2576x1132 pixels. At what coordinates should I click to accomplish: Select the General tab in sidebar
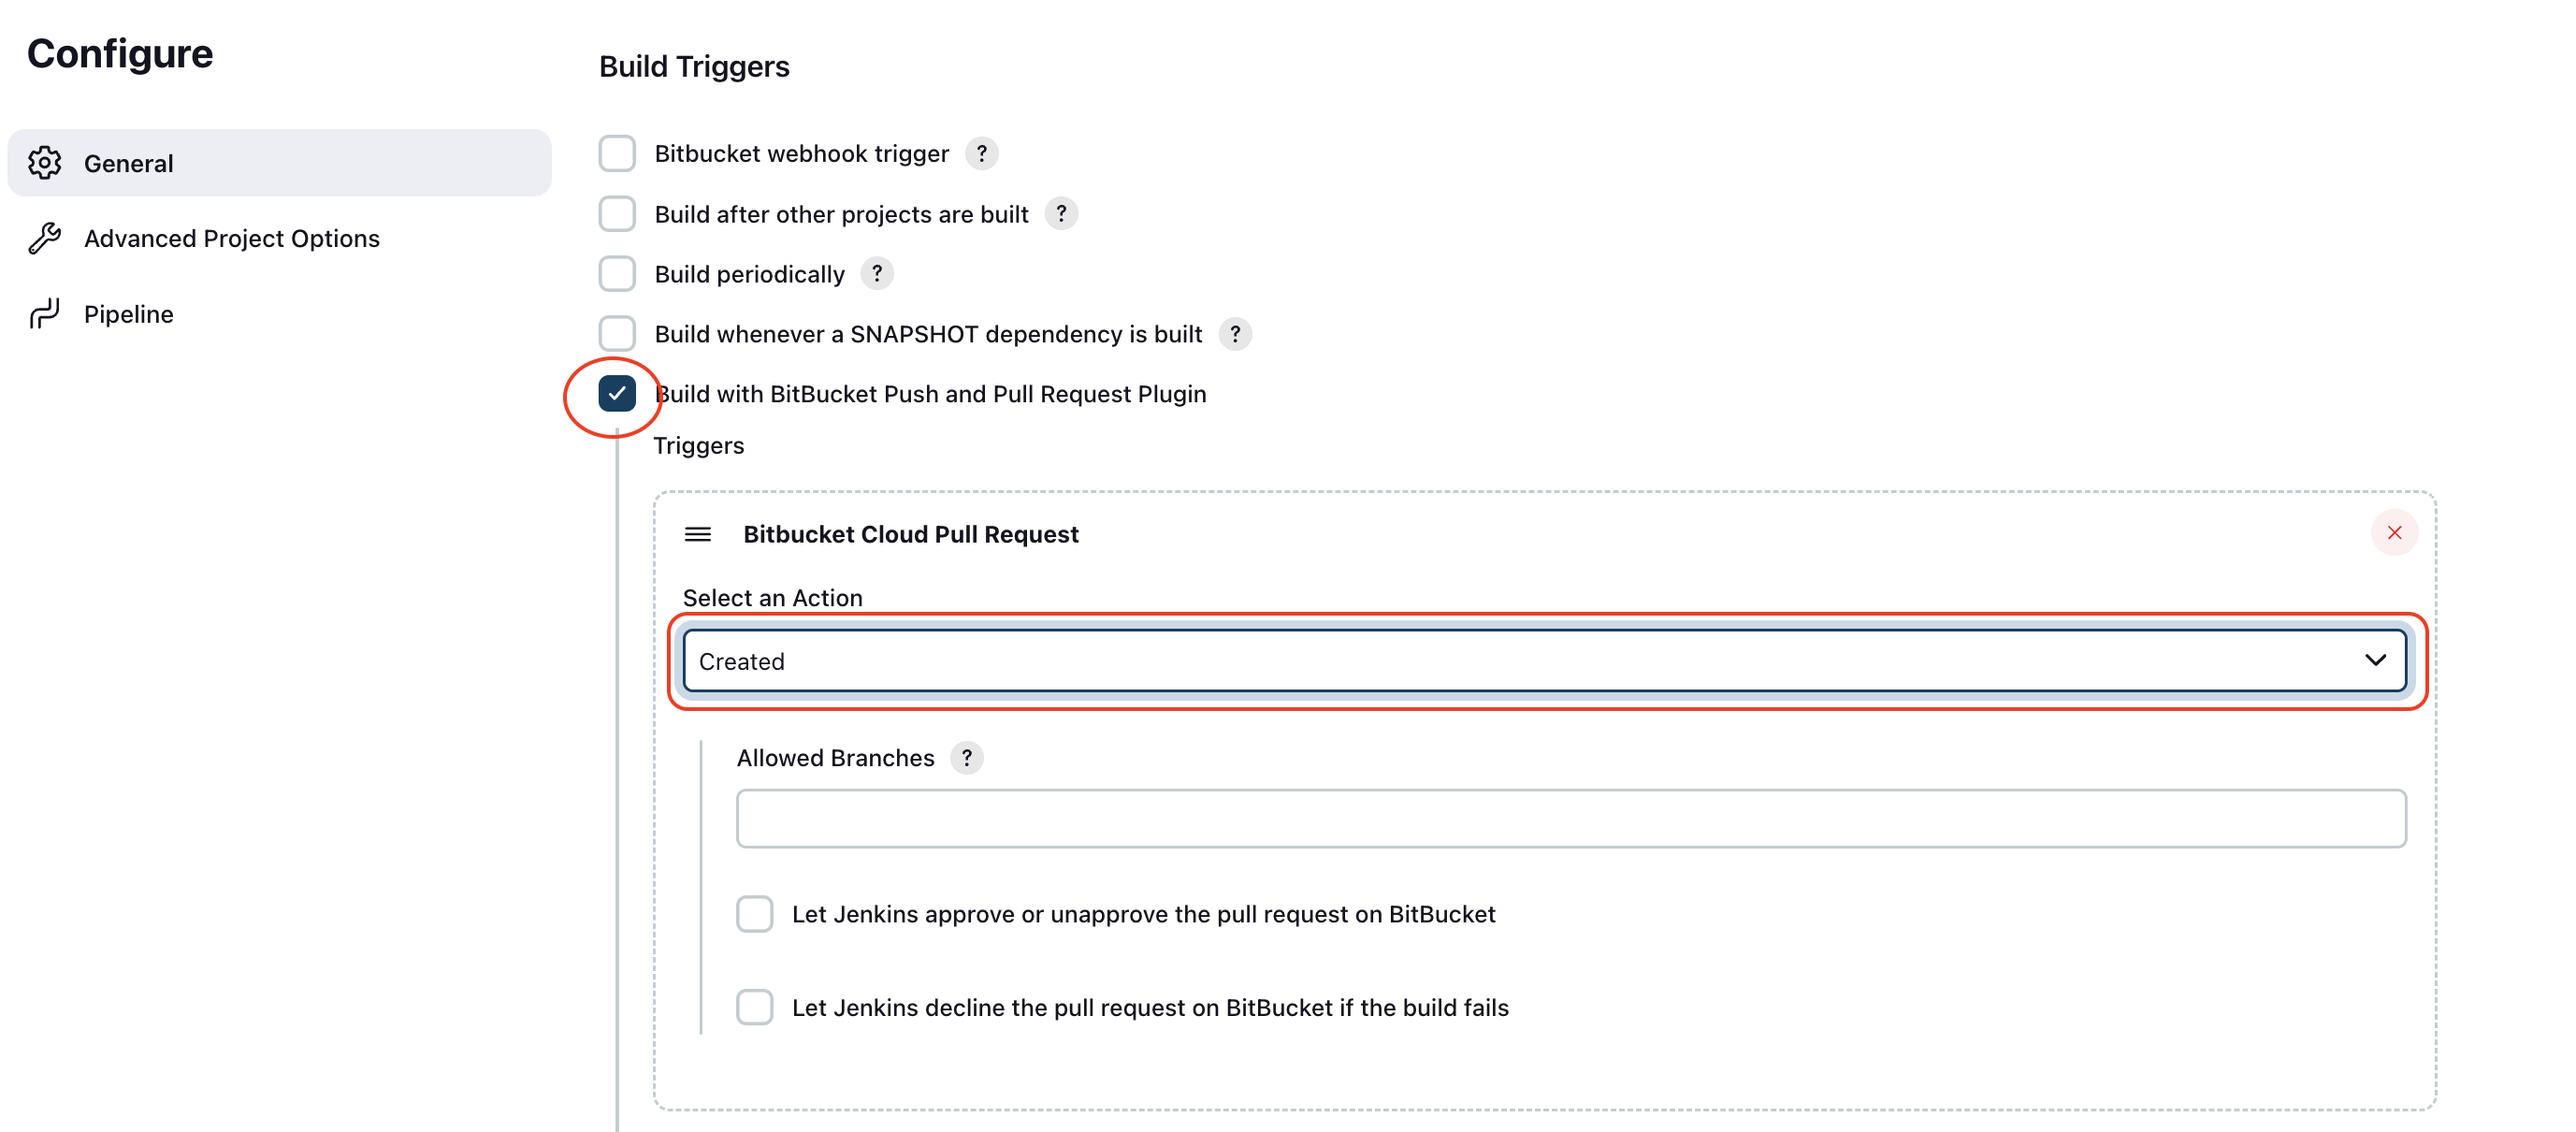pyautogui.click(x=280, y=161)
